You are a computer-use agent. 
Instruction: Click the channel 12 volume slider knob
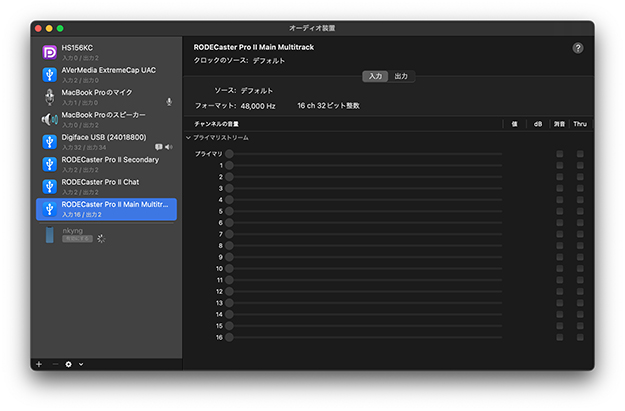pyautogui.click(x=229, y=291)
